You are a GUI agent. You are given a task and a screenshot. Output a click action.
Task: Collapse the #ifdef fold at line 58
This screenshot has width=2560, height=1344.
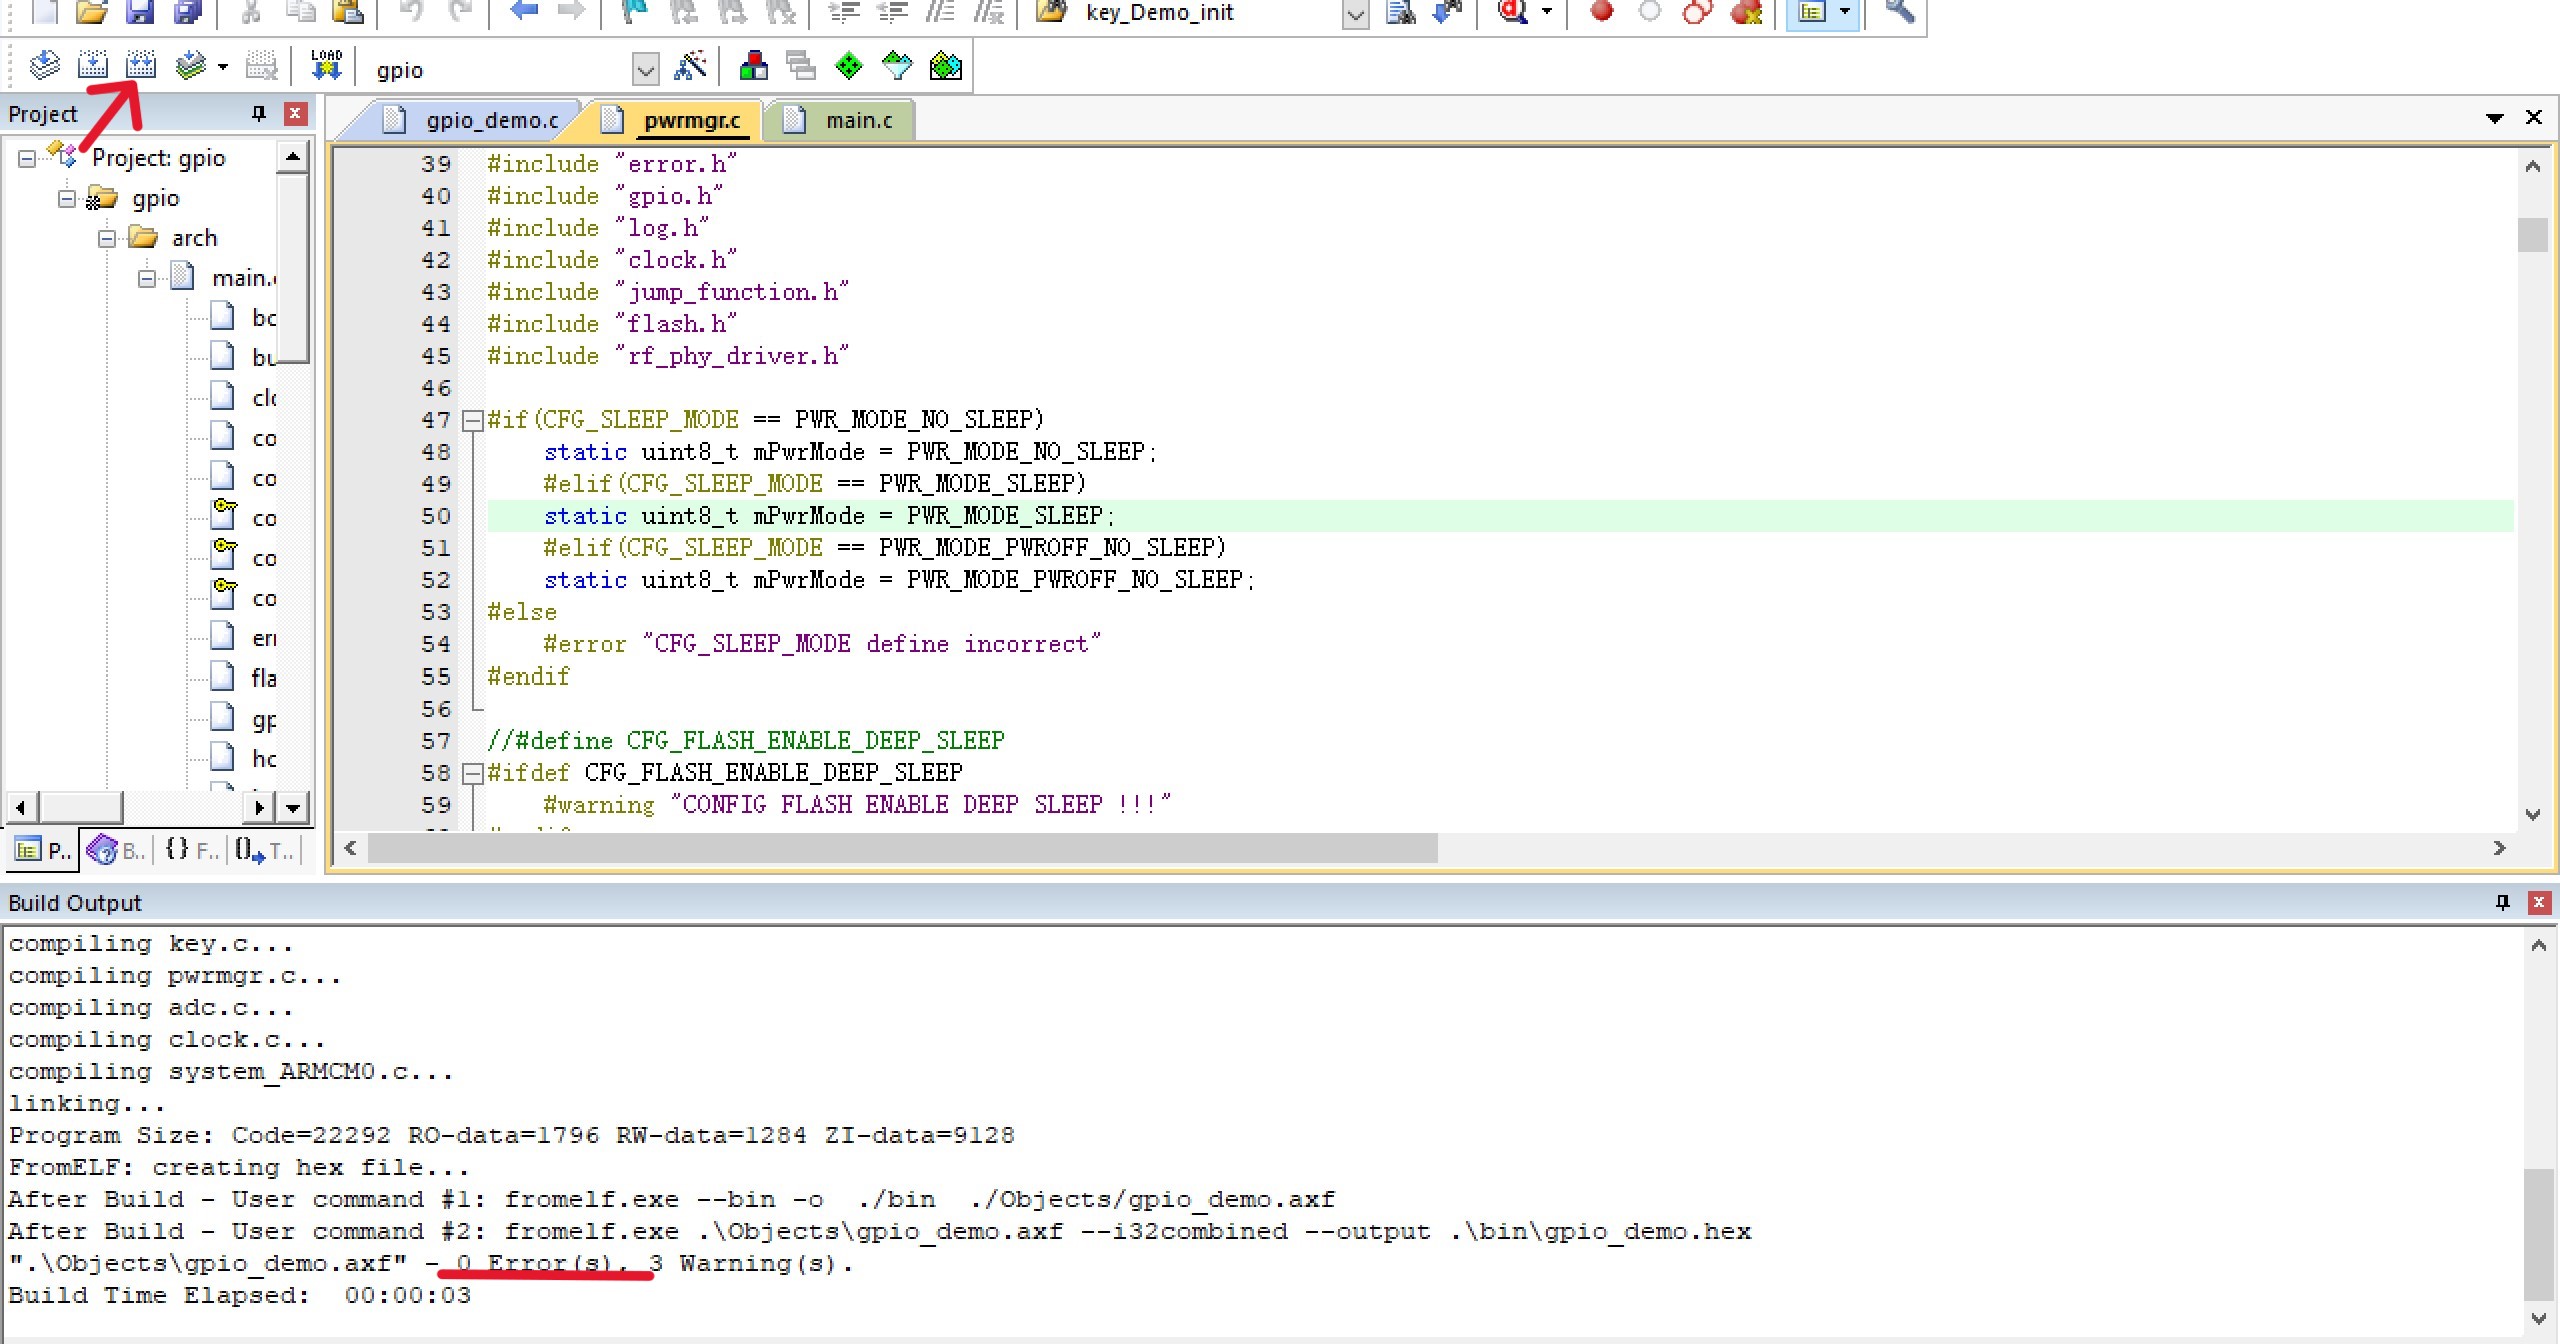[x=473, y=773]
